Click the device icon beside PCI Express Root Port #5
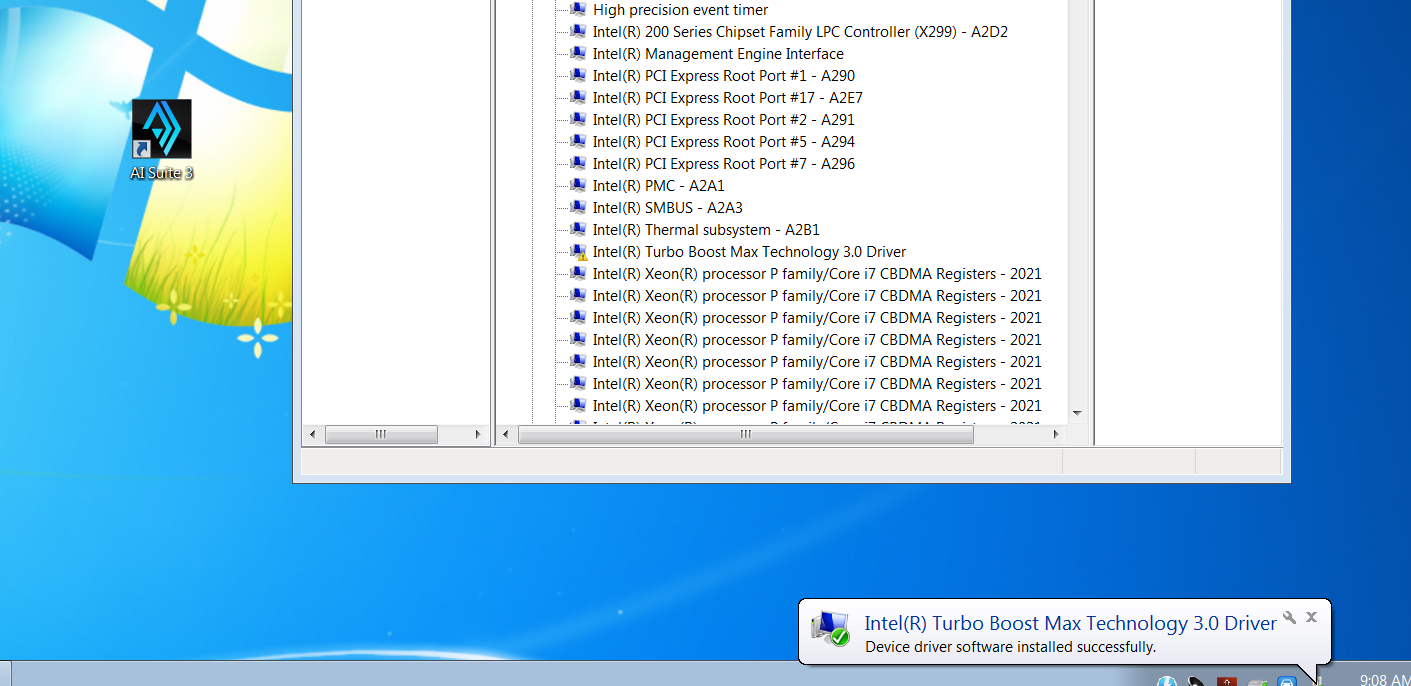The width and height of the screenshot is (1411, 686). [x=577, y=142]
